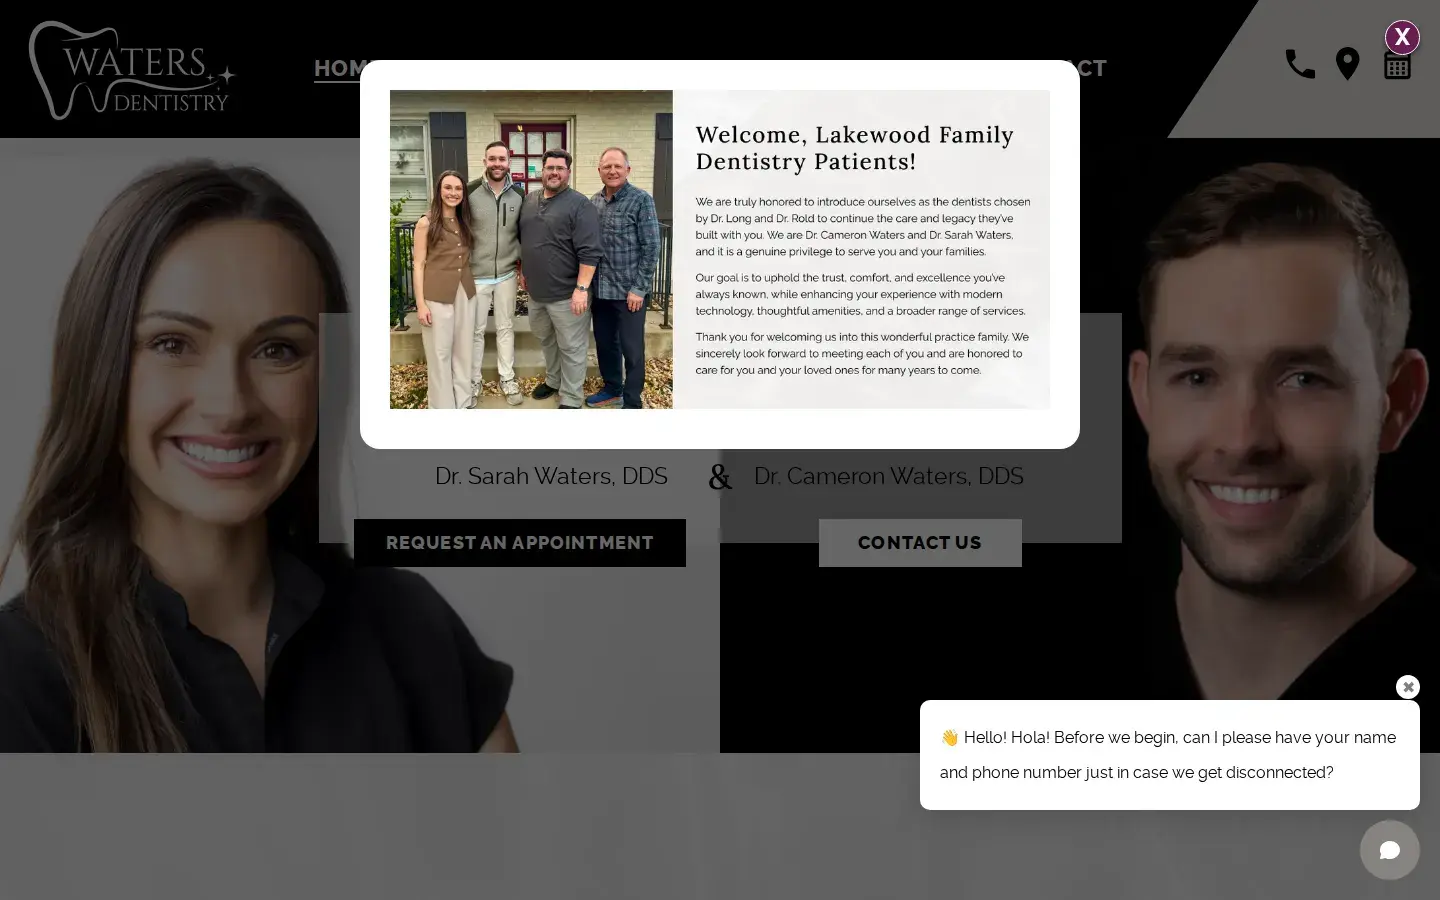Open the chat bubble widget
The image size is (1440, 900).
[1389, 850]
